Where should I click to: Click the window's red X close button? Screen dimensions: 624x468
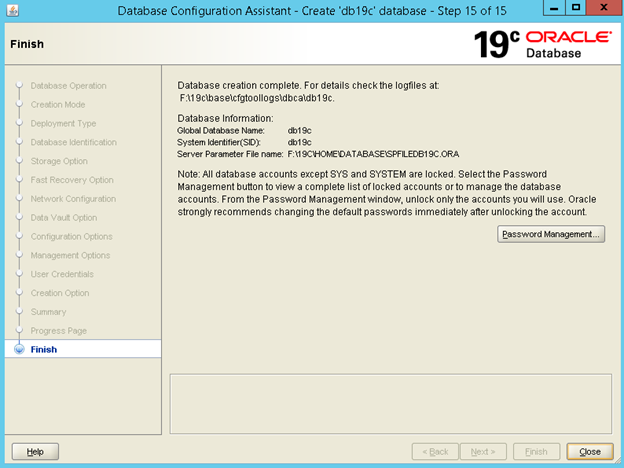click(x=604, y=8)
